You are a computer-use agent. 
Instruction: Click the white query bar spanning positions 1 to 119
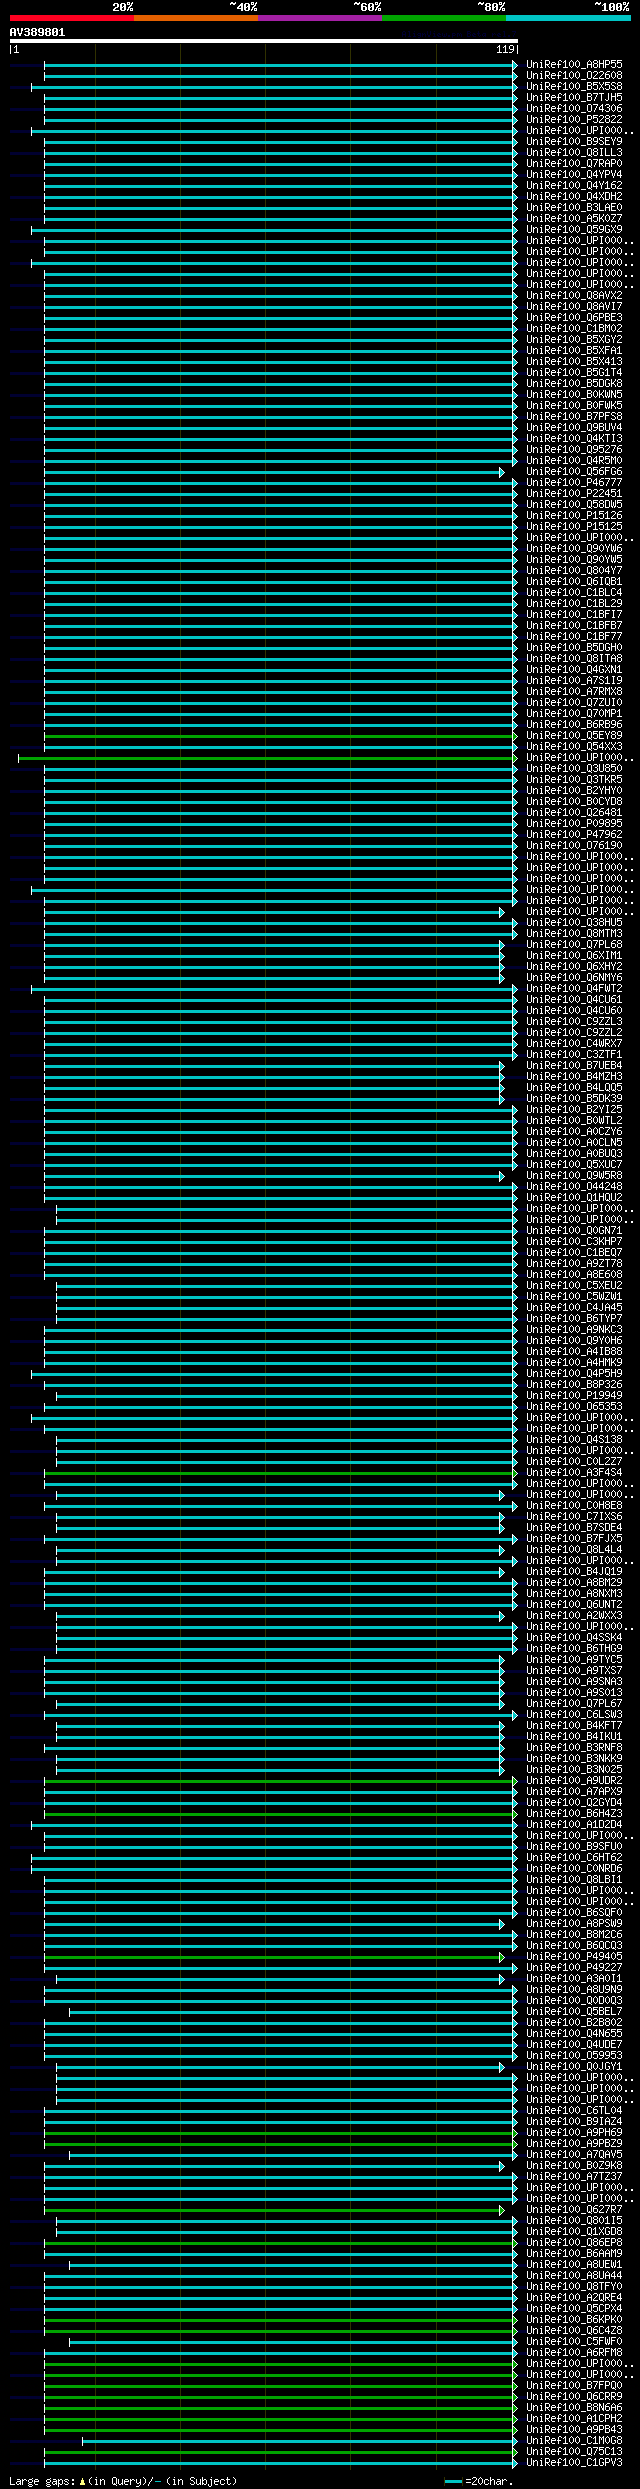point(264,42)
